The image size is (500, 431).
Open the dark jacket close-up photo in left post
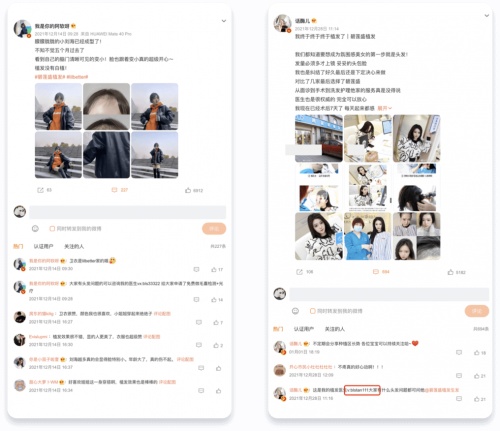106,155
